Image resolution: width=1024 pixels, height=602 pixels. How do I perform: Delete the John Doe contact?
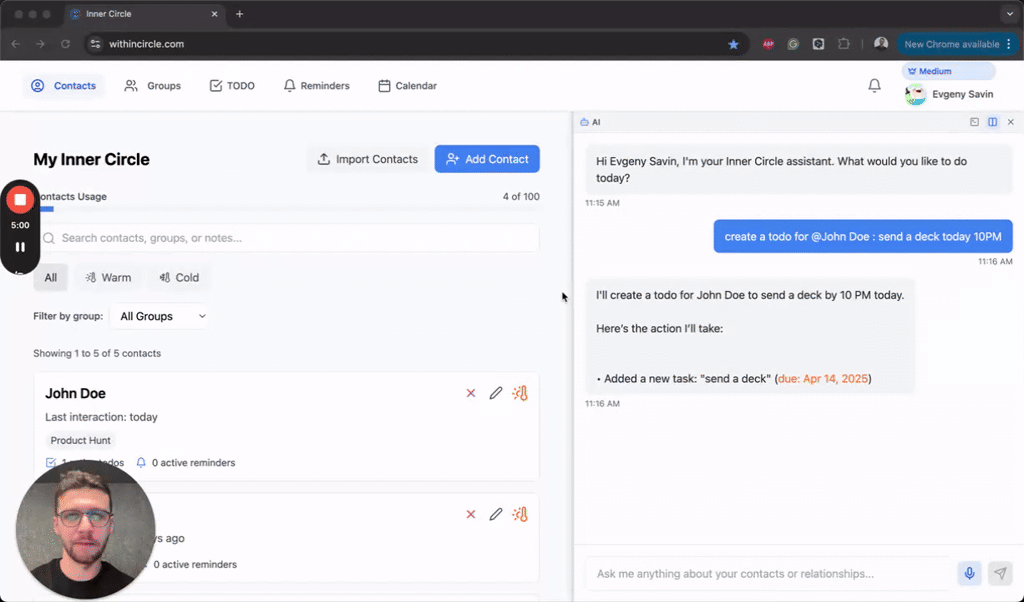(471, 393)
